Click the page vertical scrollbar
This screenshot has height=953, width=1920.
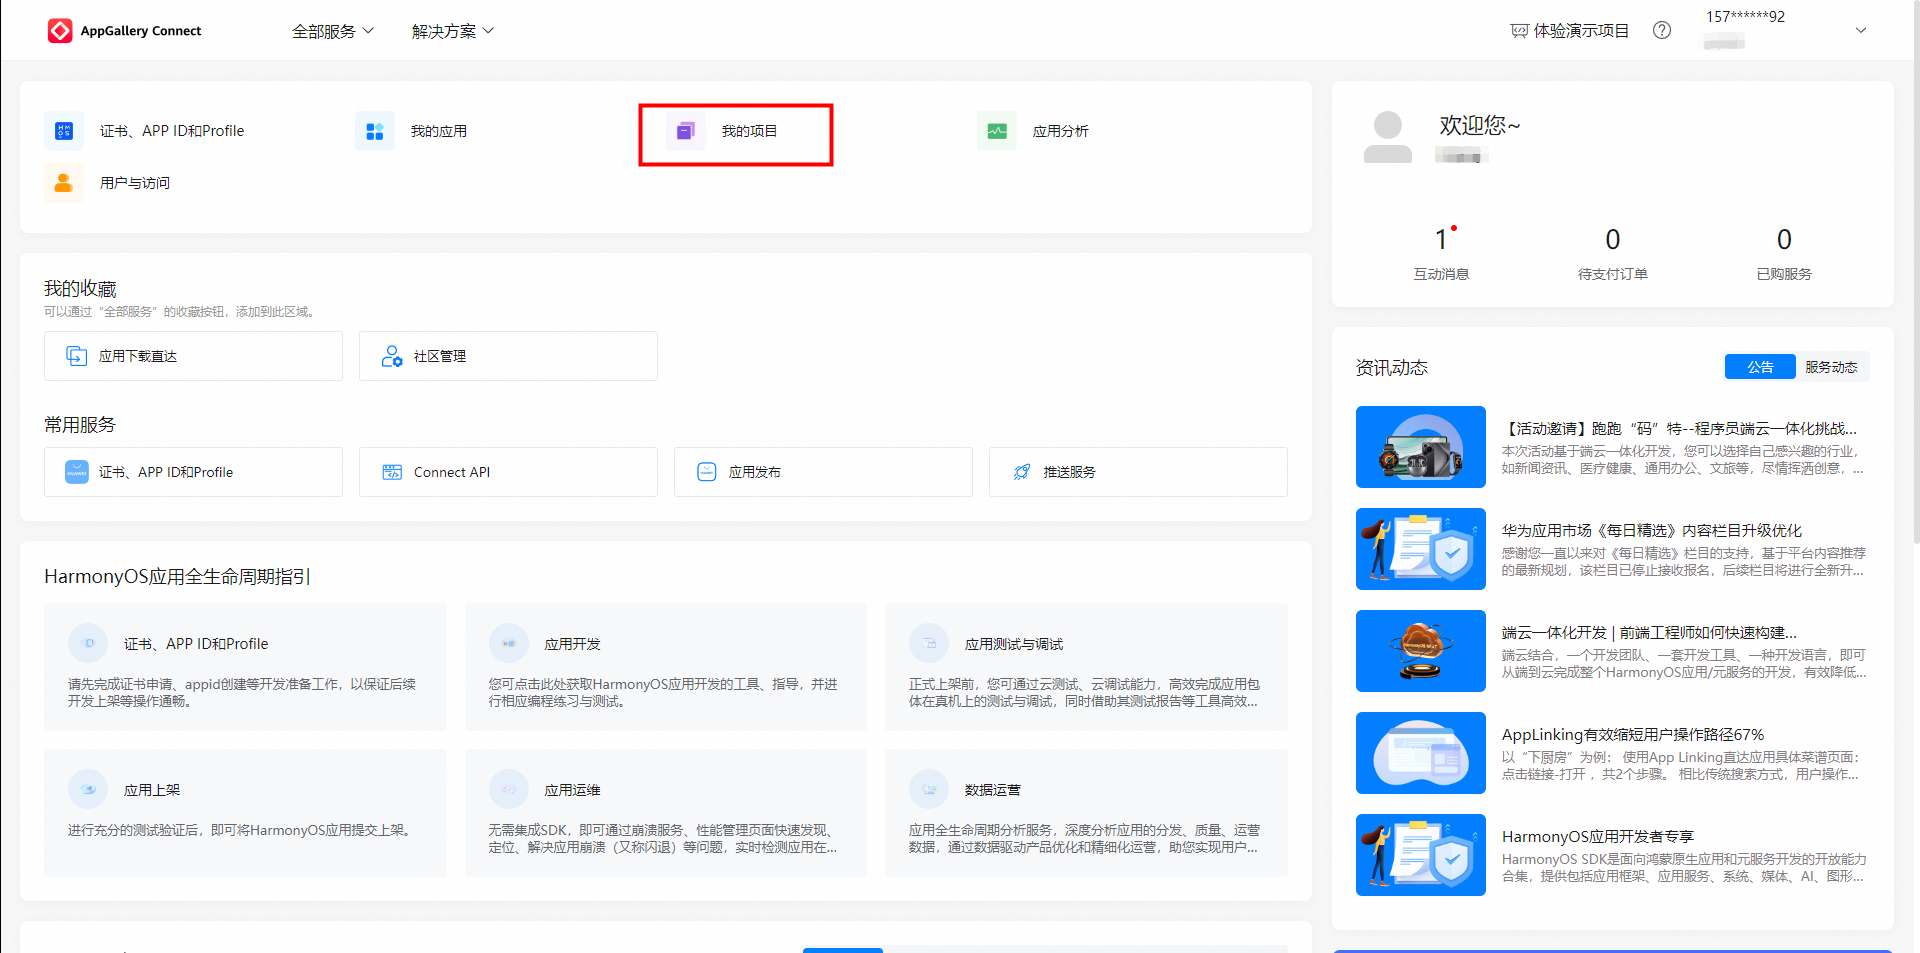pos(1915,272)
